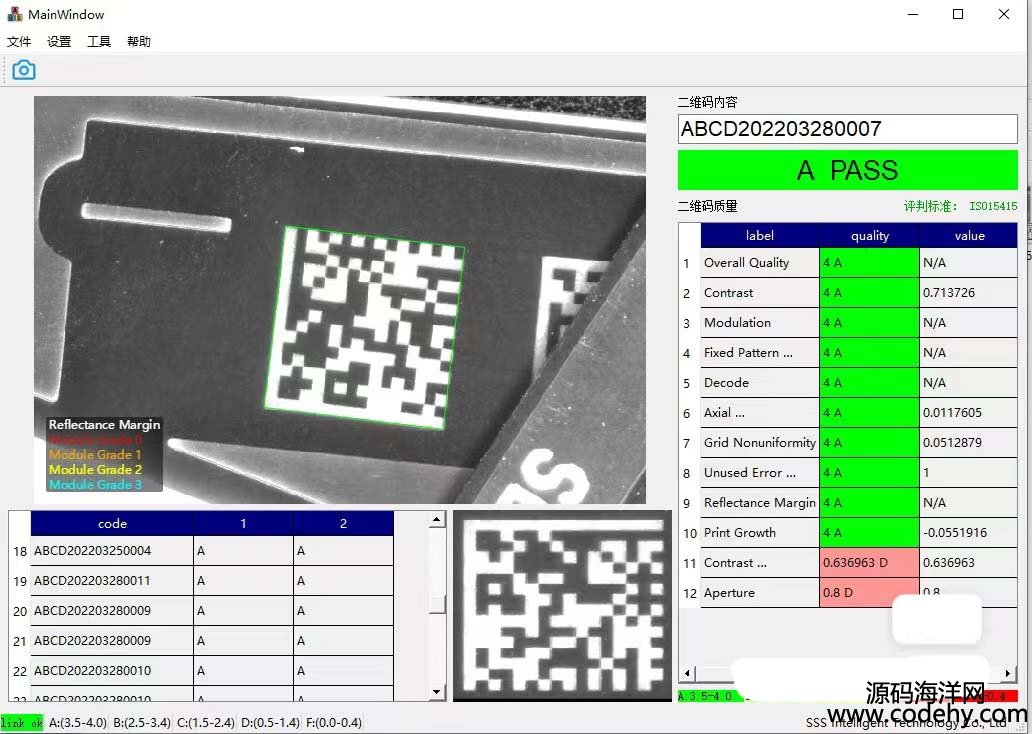Click the detected data matrix in camera image
The width and height of the screenshot is (1032, 734).
(x=365, y=327)
